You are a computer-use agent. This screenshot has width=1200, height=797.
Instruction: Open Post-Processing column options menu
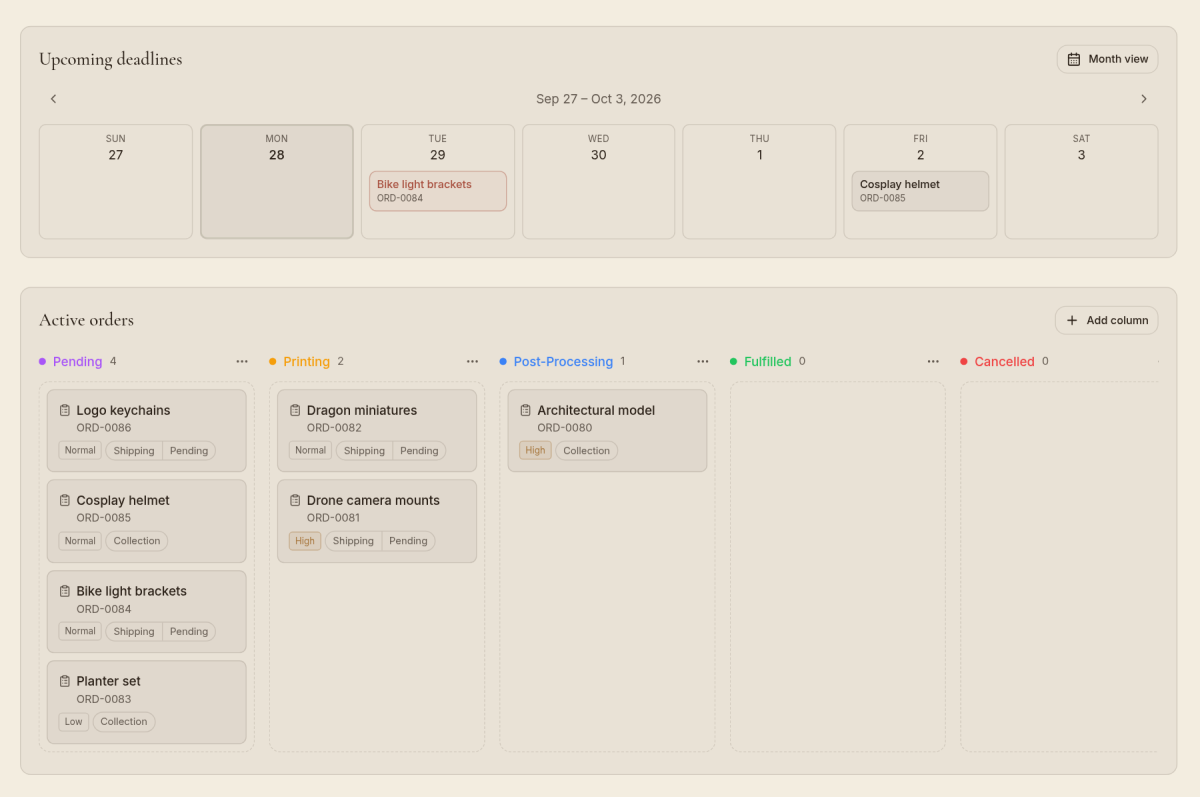tap(703, 362)
